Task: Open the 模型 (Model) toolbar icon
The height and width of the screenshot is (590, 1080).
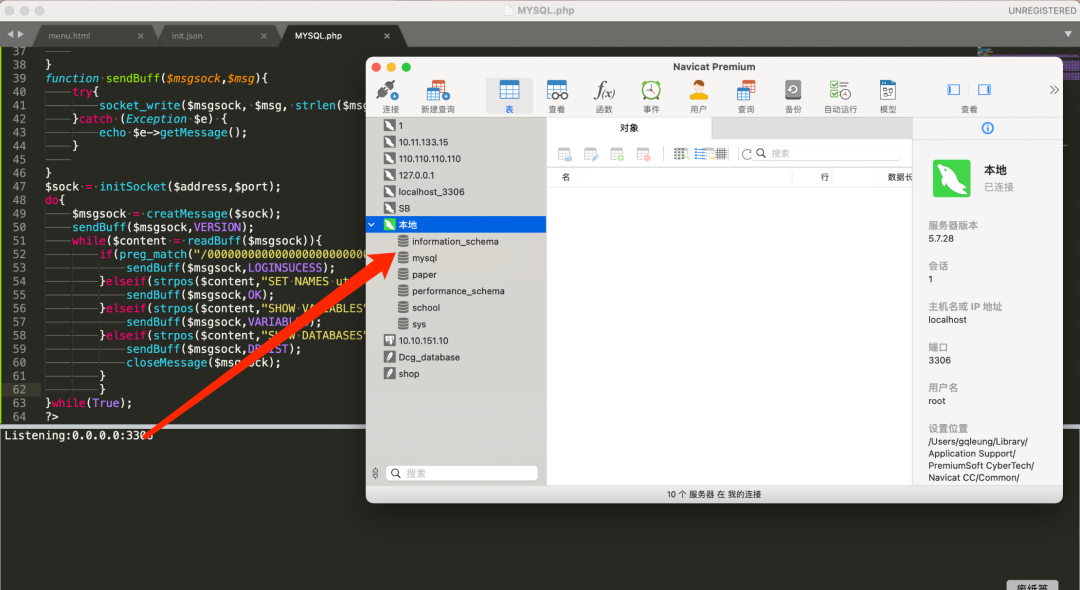Action: (x=888, y=96)
